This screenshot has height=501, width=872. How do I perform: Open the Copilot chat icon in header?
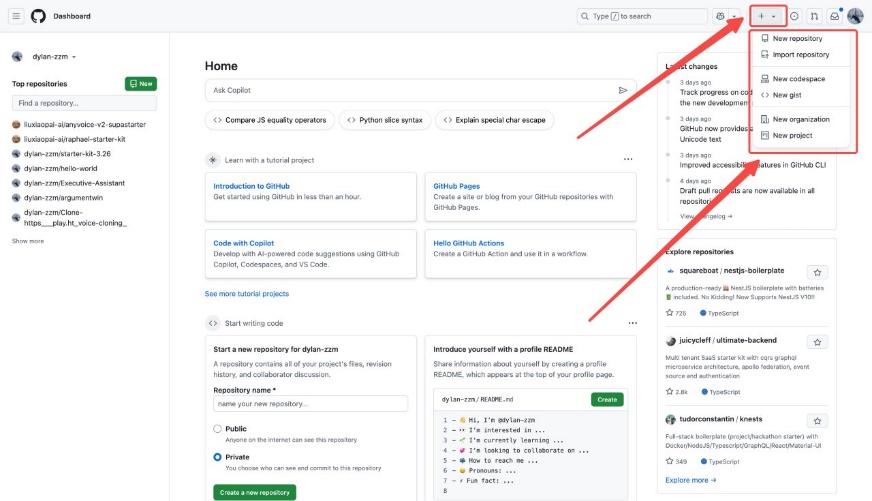[x=720, y=16]
